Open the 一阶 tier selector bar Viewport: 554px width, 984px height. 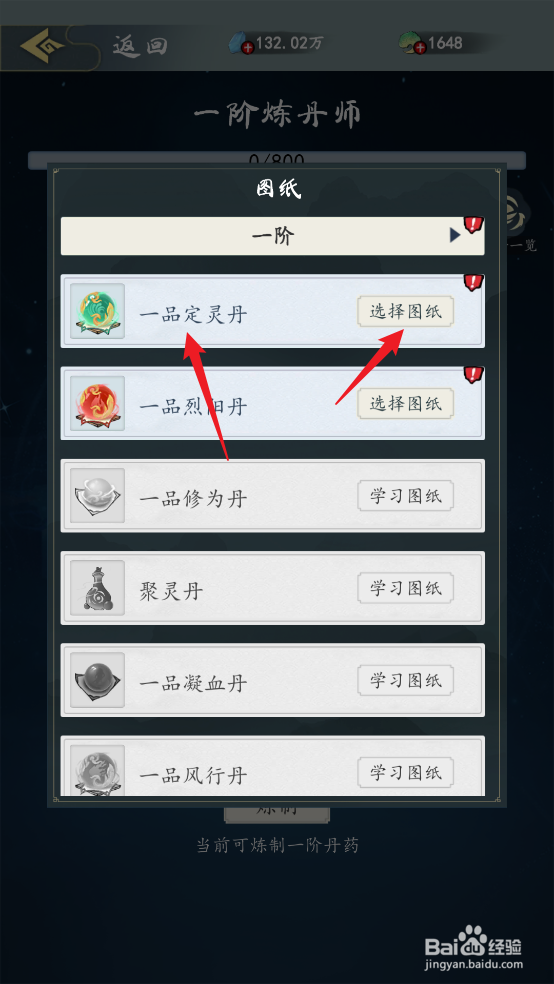coord(272,236)
